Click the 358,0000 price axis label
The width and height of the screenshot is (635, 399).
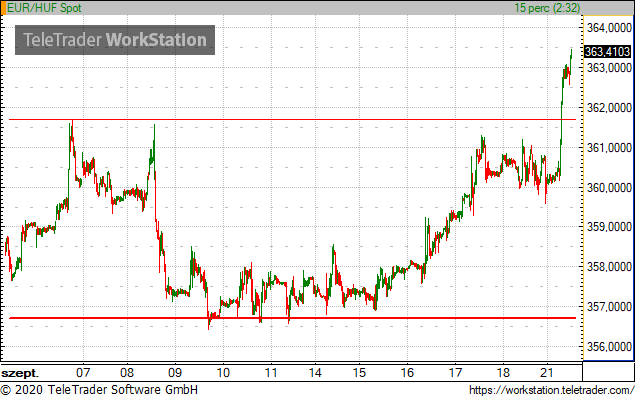(x=609, y=267)
